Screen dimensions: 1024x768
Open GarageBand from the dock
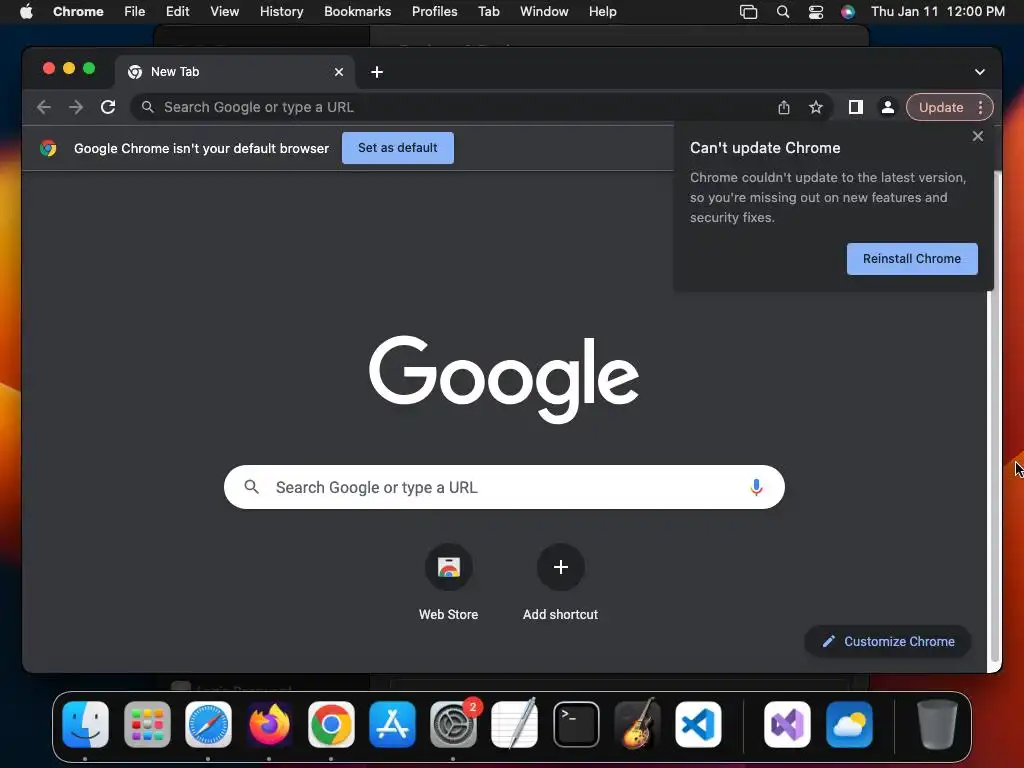pos(637,724)
